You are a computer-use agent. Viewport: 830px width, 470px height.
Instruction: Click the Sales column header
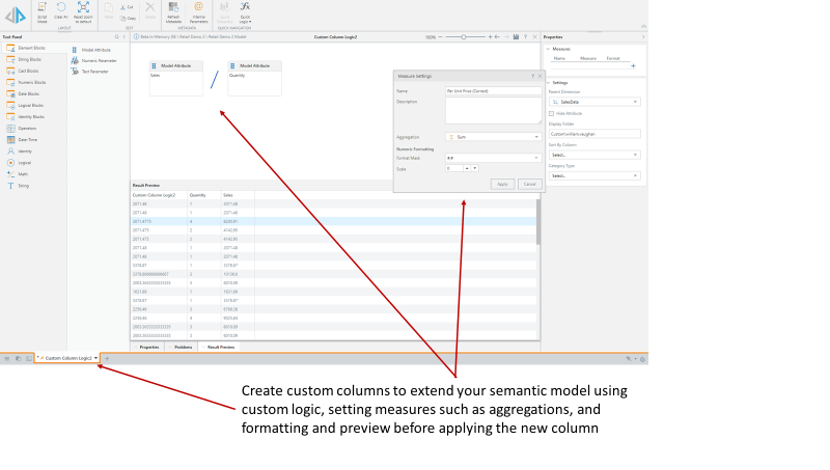pos(238,195)
